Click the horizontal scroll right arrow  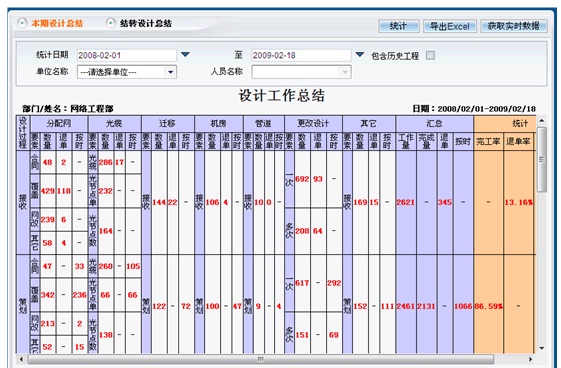click(x=530, y=359)
